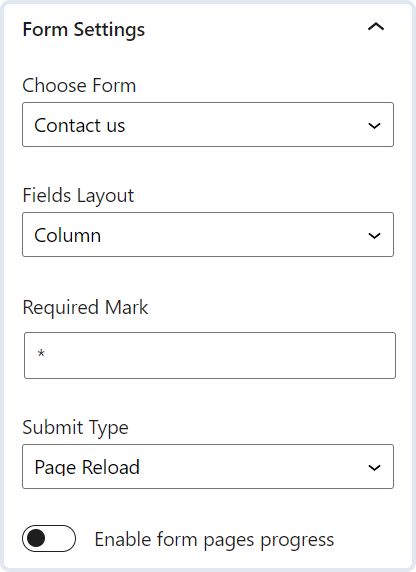Click the Form Settings panel heading
The image size is (416, 572).
coord(84,29)
